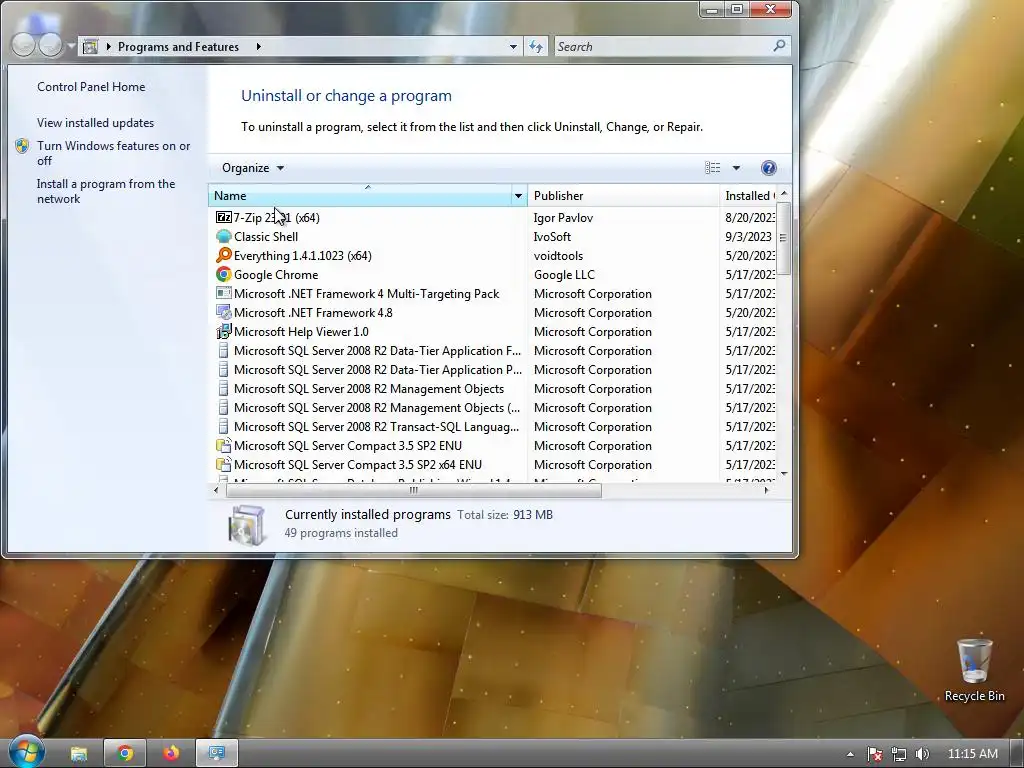The height and width of the screenshot is (768, 1024).
Task: Open Turn Windows features on or off
Action: [114, 153]
